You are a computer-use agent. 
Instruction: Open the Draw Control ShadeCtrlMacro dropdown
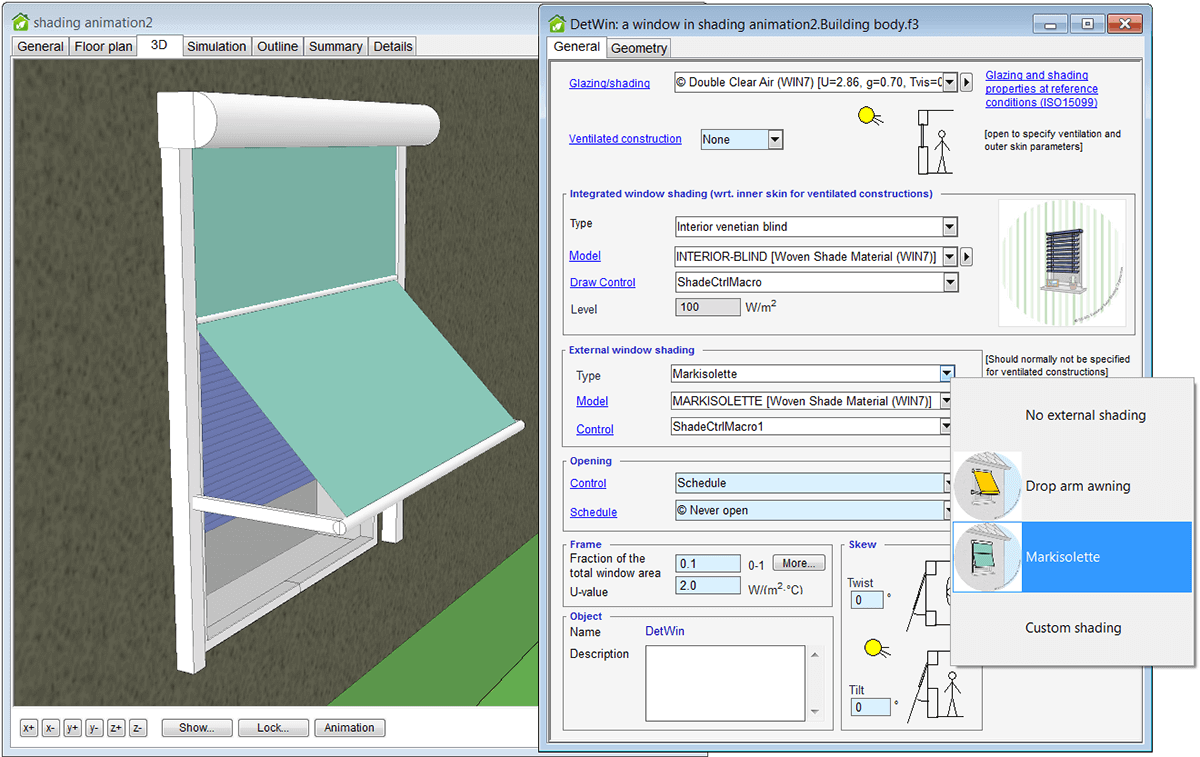tap(950, 283)
